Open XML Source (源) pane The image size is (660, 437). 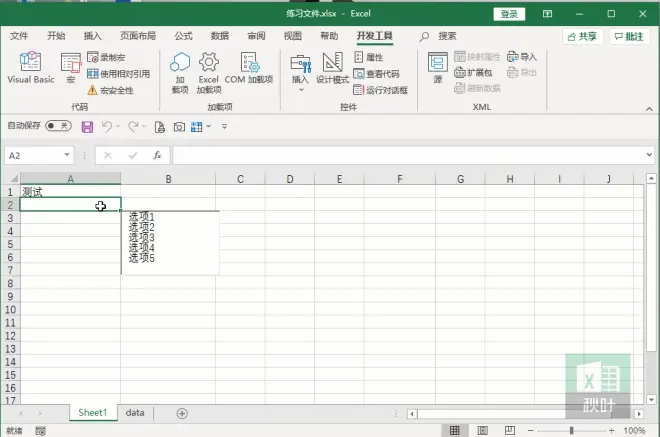click(438, 67)
